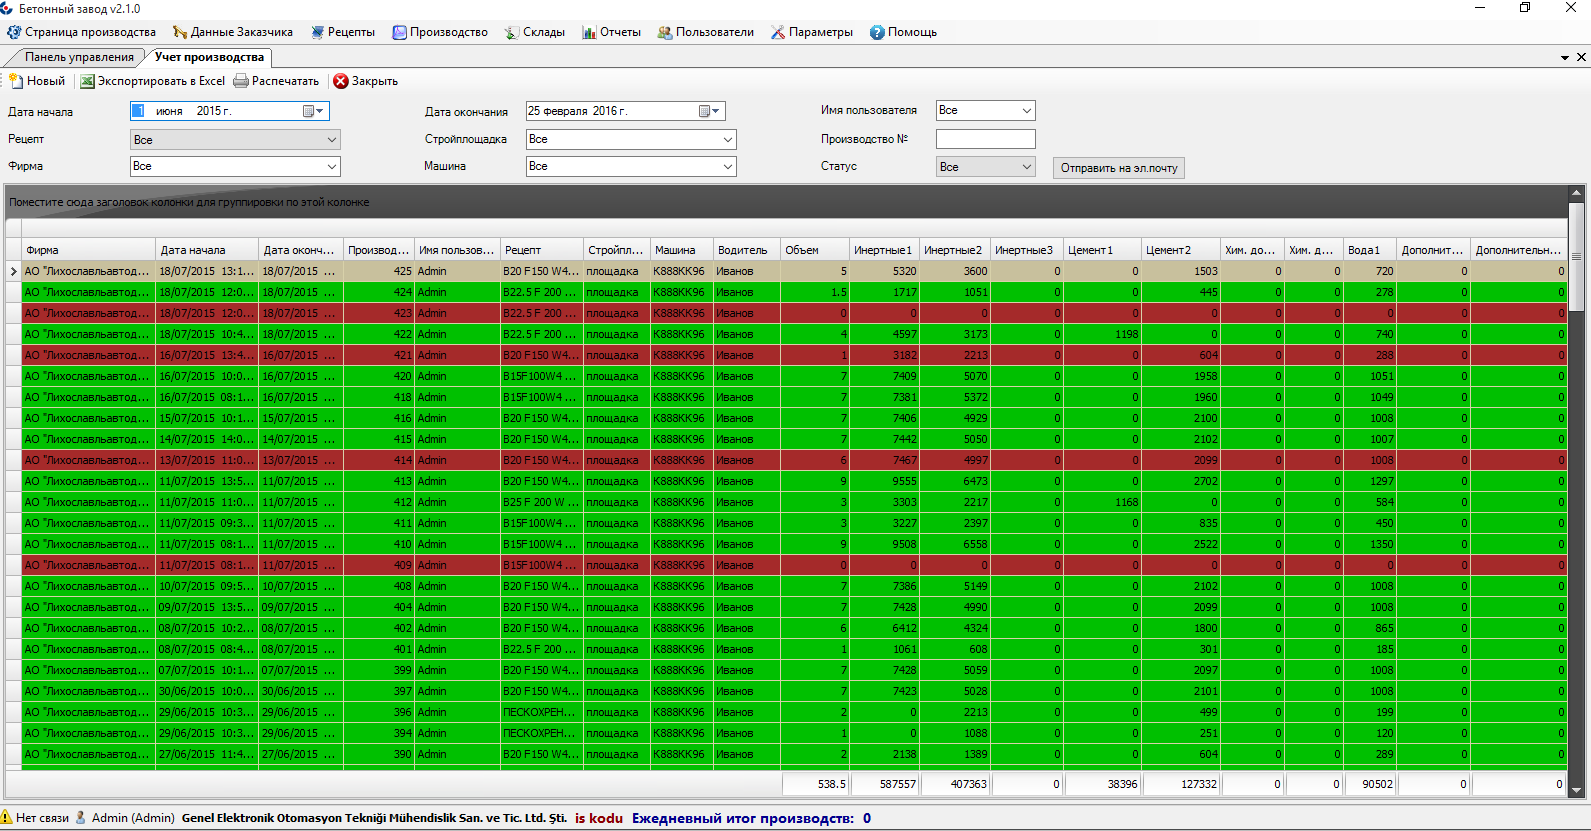The height and width of the screenshot is (831, 1591).
Task: Open the Рецепты menu
Action: pos(343,32)
